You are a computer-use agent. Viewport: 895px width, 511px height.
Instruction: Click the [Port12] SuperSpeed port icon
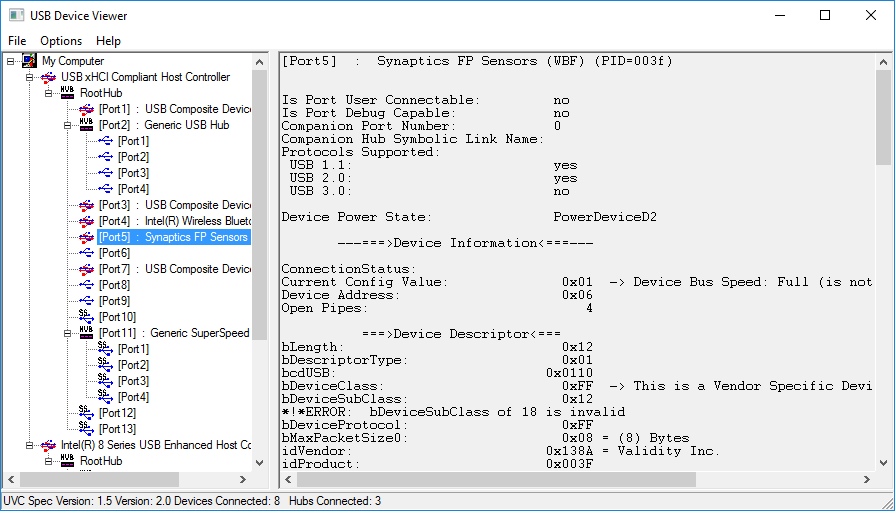click(86, 412)
